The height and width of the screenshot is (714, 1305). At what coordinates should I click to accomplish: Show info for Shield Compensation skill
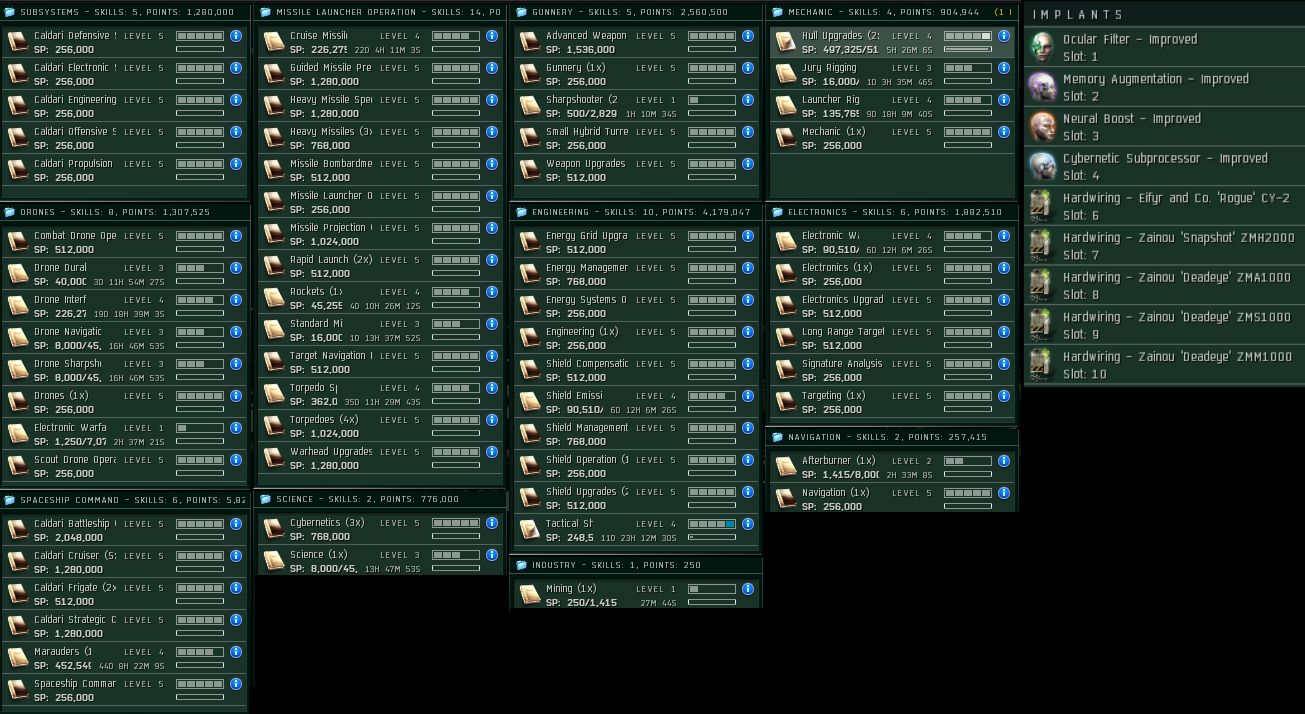[748, 364]
